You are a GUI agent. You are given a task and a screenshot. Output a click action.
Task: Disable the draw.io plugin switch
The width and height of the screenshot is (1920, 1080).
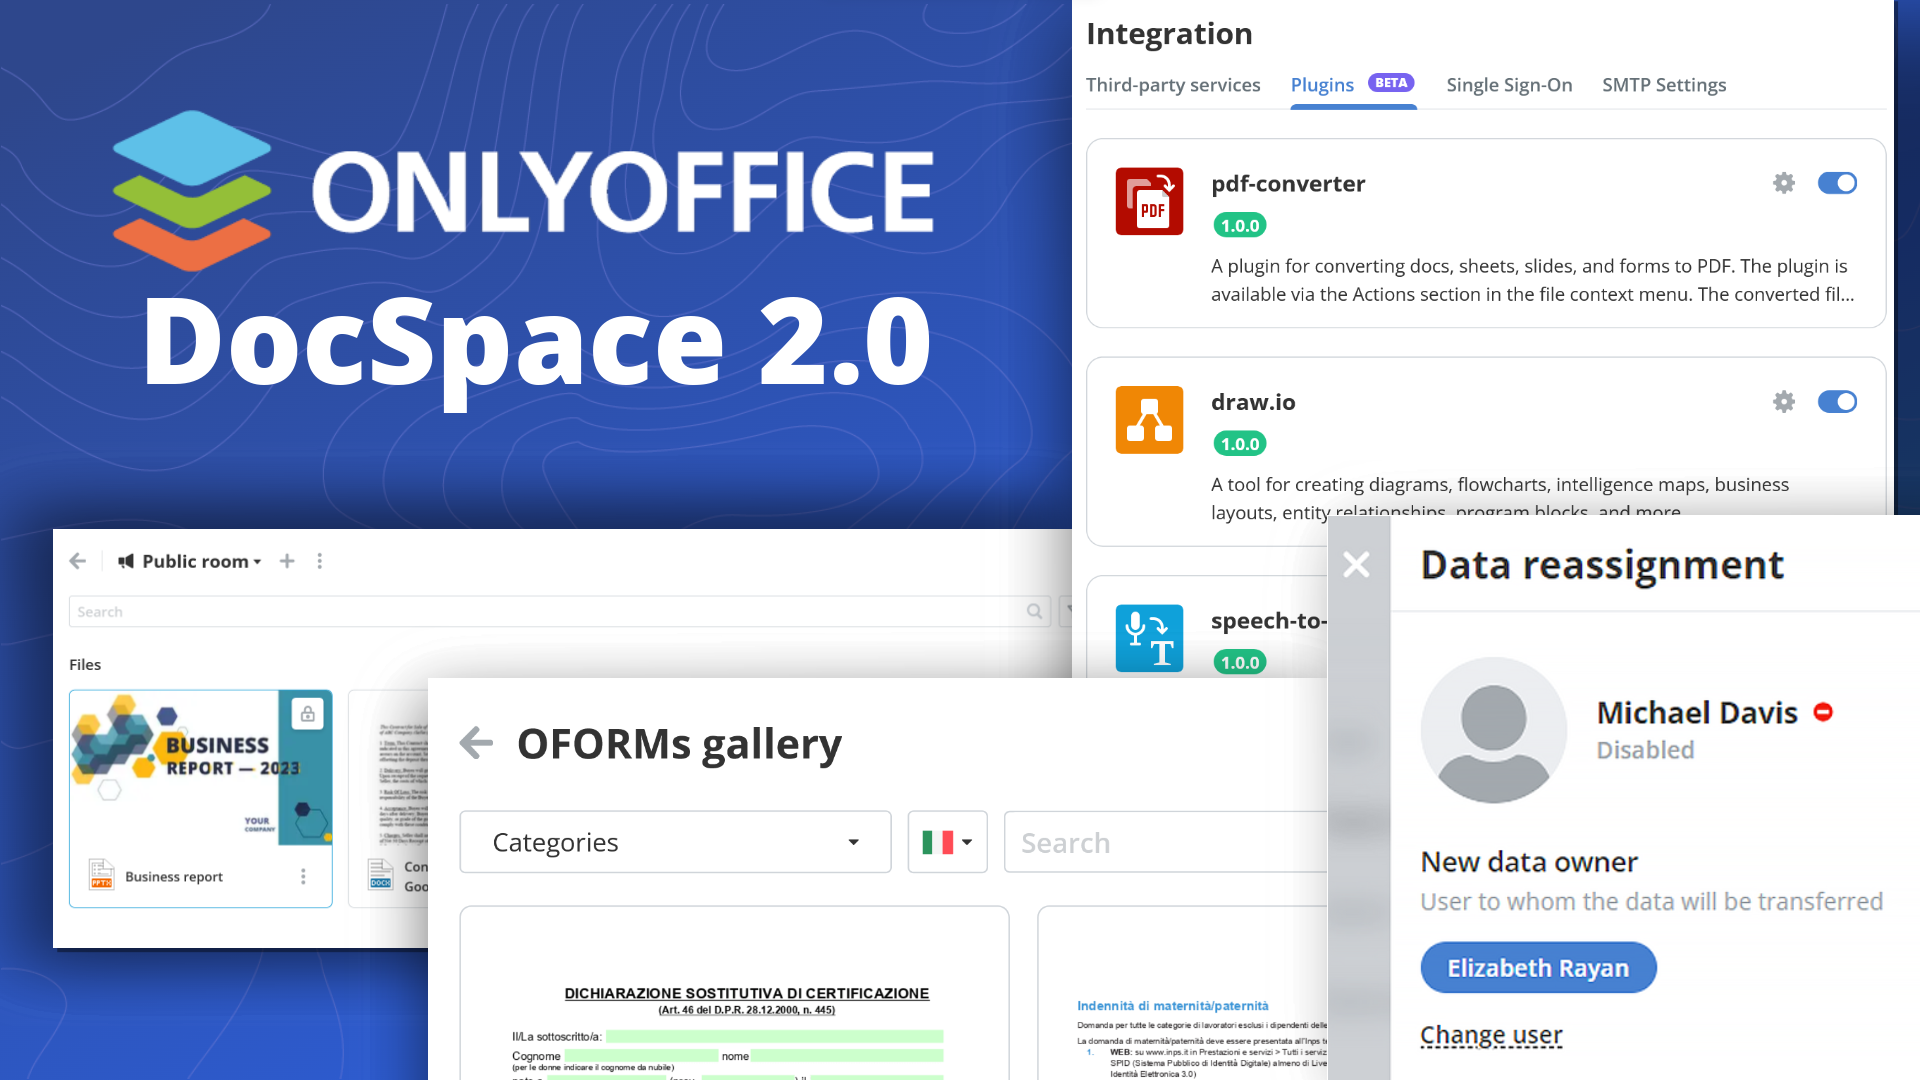click(x=1837, y=402)
